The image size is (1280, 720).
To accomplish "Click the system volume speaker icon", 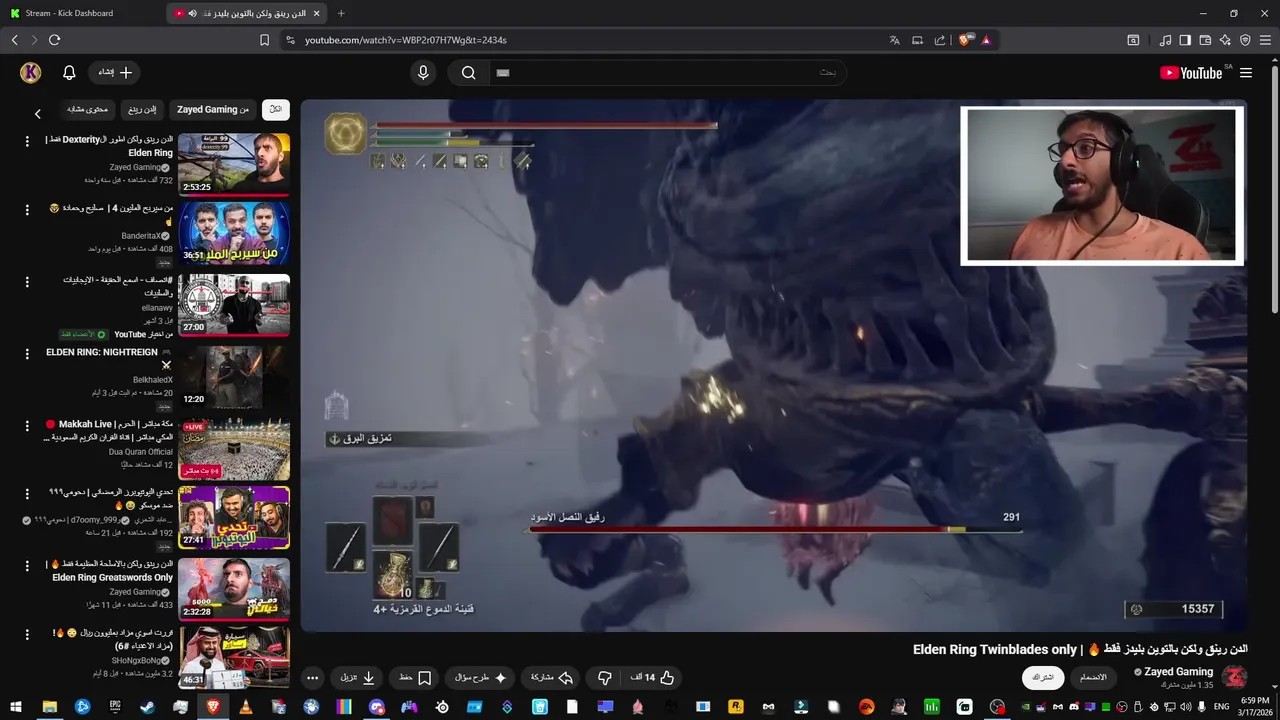I will (x=1184, y=707).
